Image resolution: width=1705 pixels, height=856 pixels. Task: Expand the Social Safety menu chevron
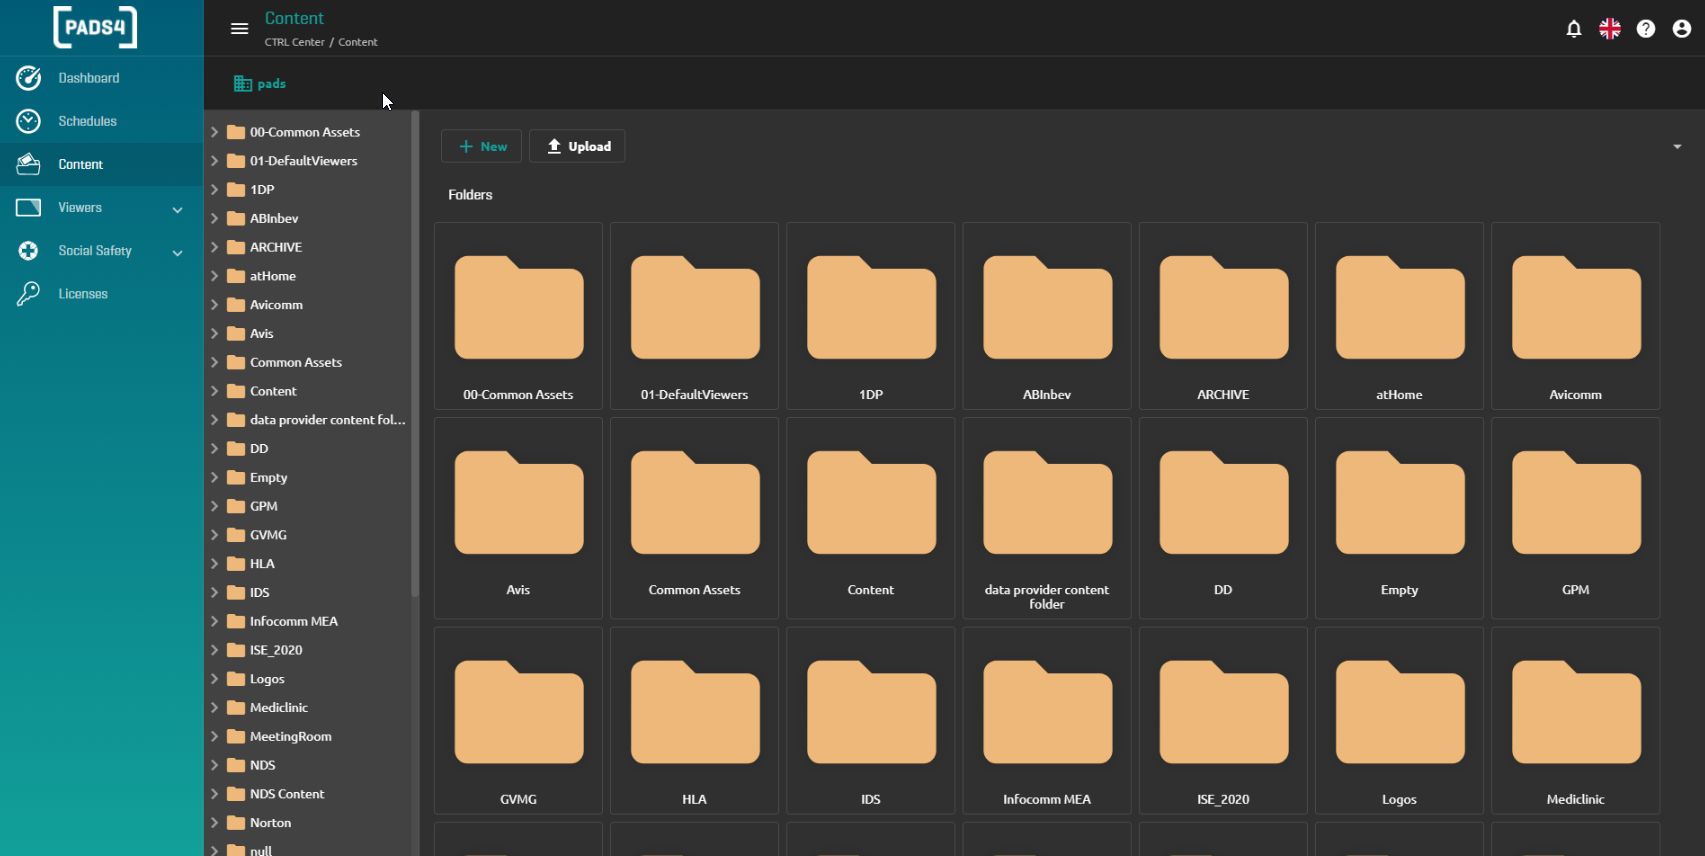[x=178, y=253]
